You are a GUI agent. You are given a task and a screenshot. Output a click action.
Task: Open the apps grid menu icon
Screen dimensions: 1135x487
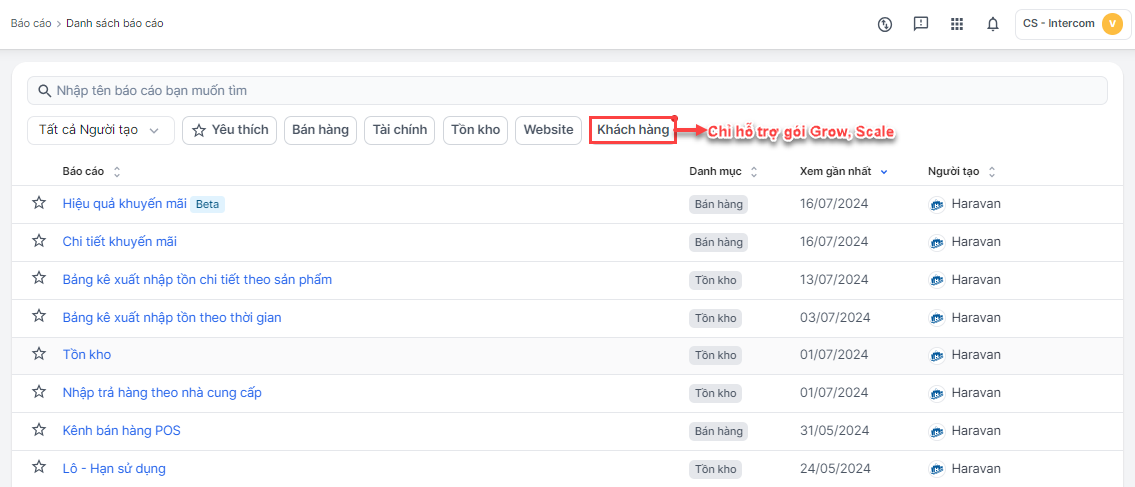pyautogui.click(x=957, y=24)
